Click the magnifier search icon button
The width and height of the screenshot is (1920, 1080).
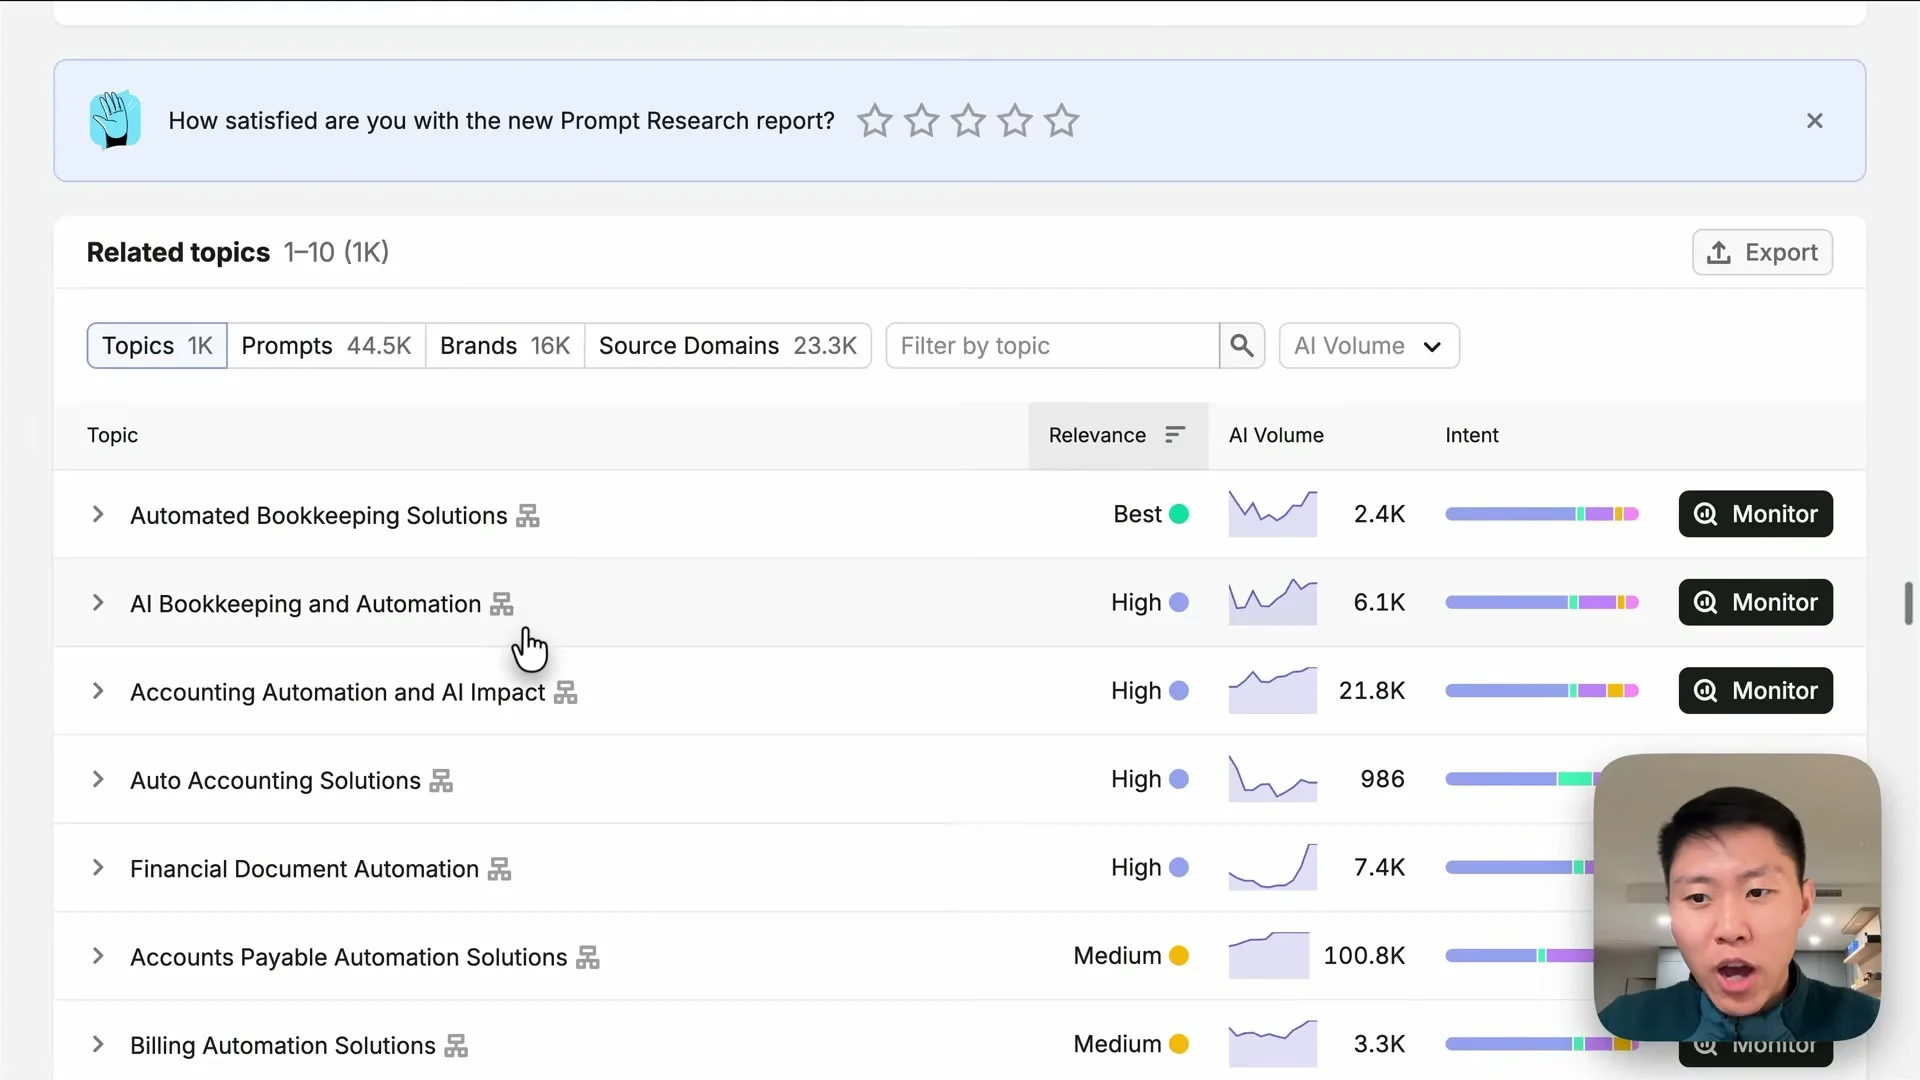pos(1242,346)
